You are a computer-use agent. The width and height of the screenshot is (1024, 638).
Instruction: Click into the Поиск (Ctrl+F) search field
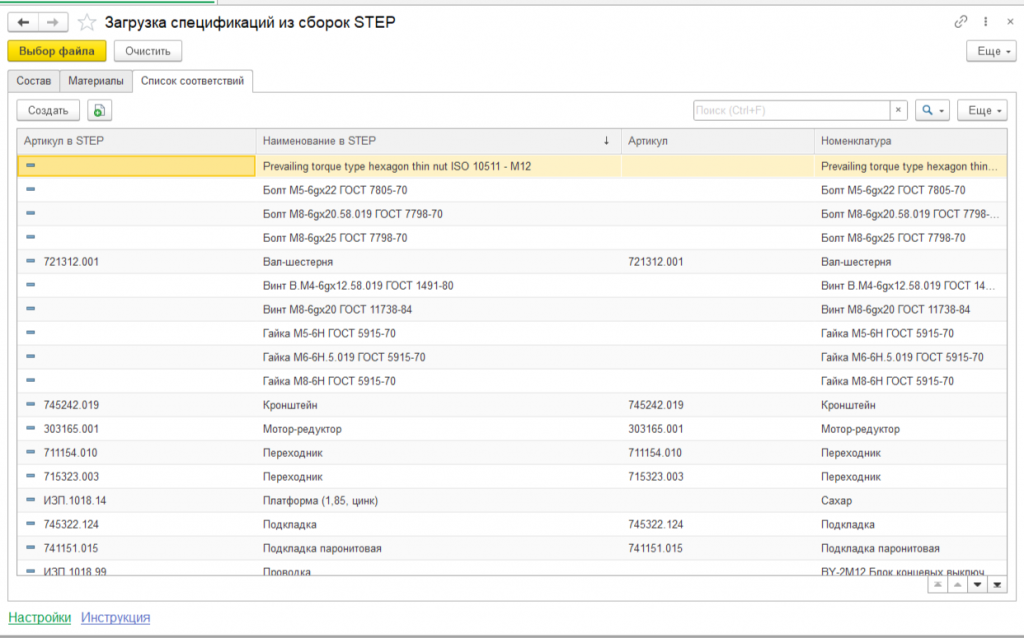(790, 110)
